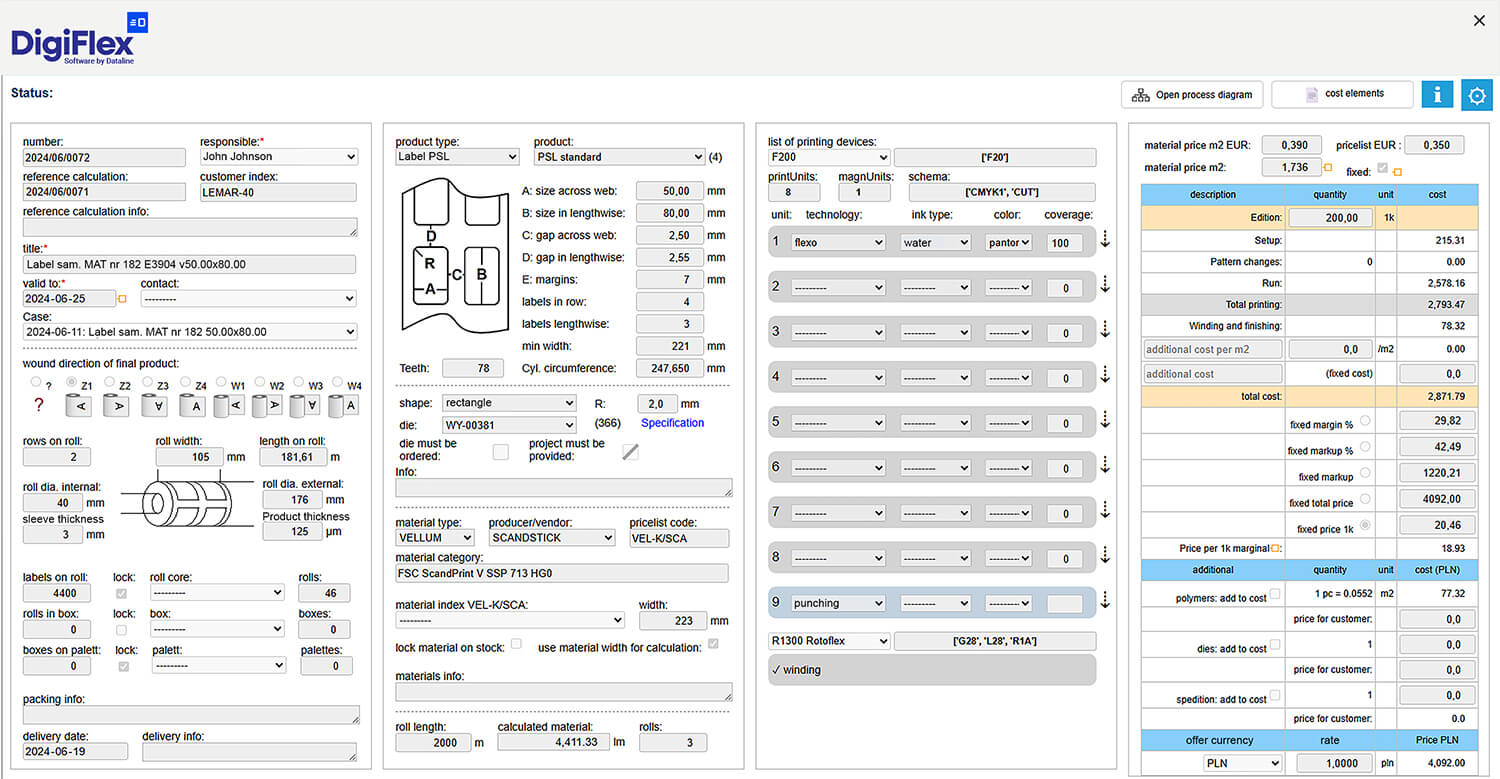Click the Edition quantity field 200,00

tap(1330, 217)
